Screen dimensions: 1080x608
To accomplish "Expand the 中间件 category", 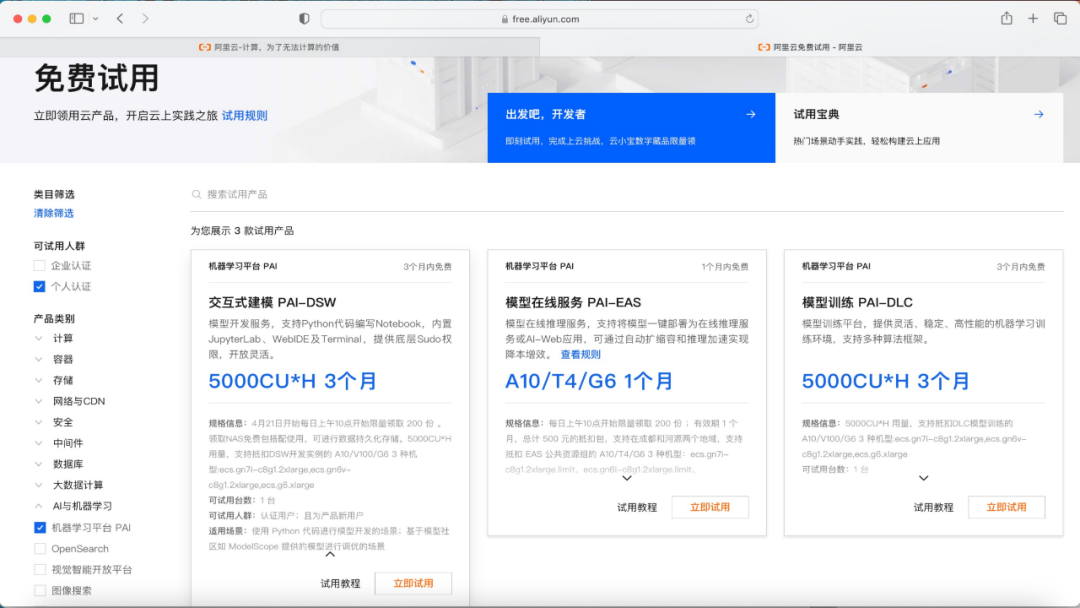I will (39, 443).
